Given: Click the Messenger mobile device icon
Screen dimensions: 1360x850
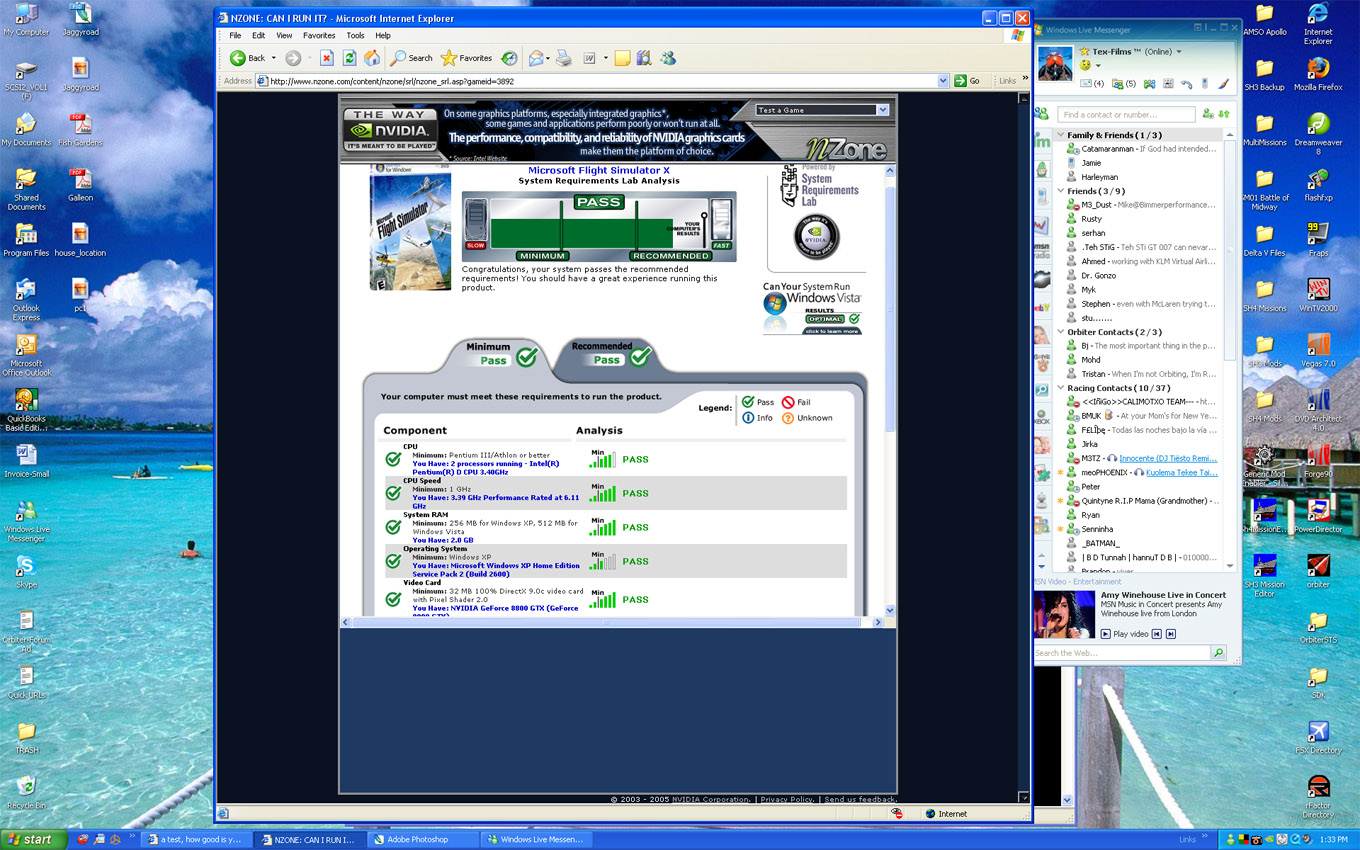Looking at the screenshot, I should [1204, 84].
